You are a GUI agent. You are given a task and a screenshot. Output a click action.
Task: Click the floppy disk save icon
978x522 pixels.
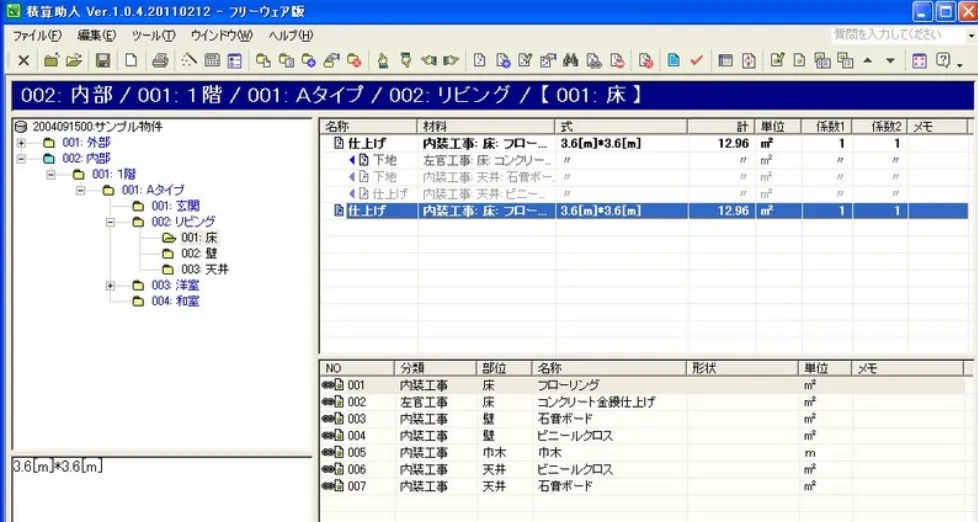pyautogui.click(x=103, y=61)
